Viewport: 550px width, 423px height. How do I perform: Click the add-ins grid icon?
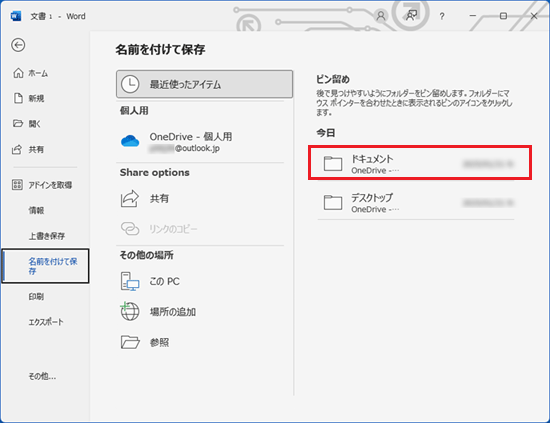[18, 184]
